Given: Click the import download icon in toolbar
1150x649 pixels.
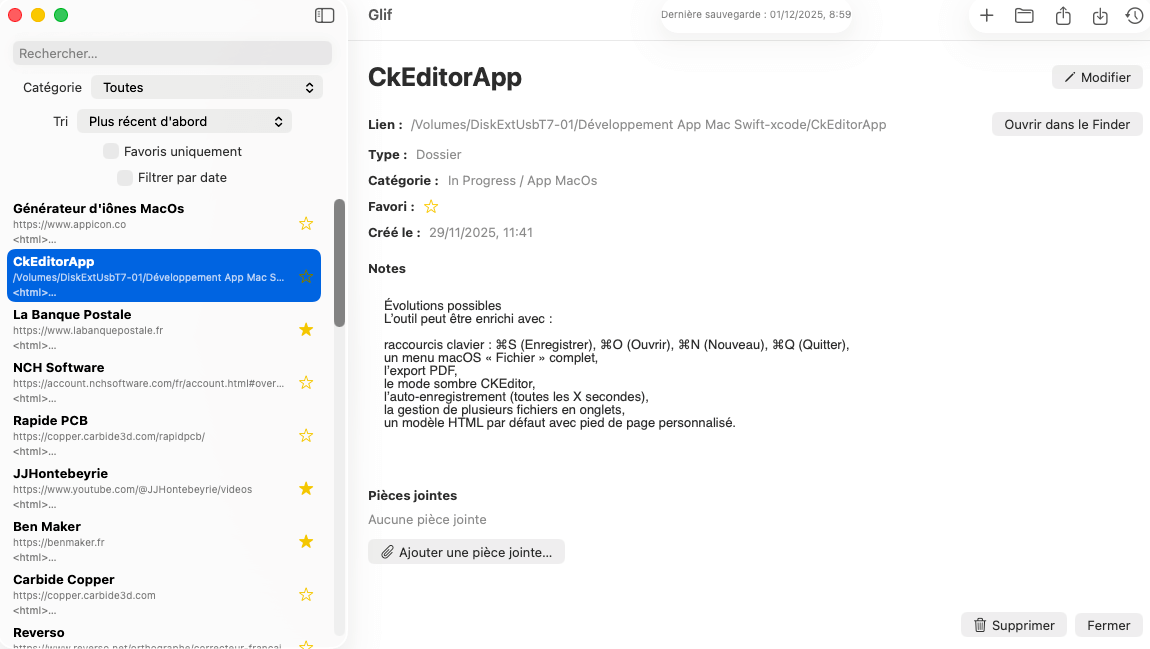Looking at the screenshot, I should pos(1100,15).
